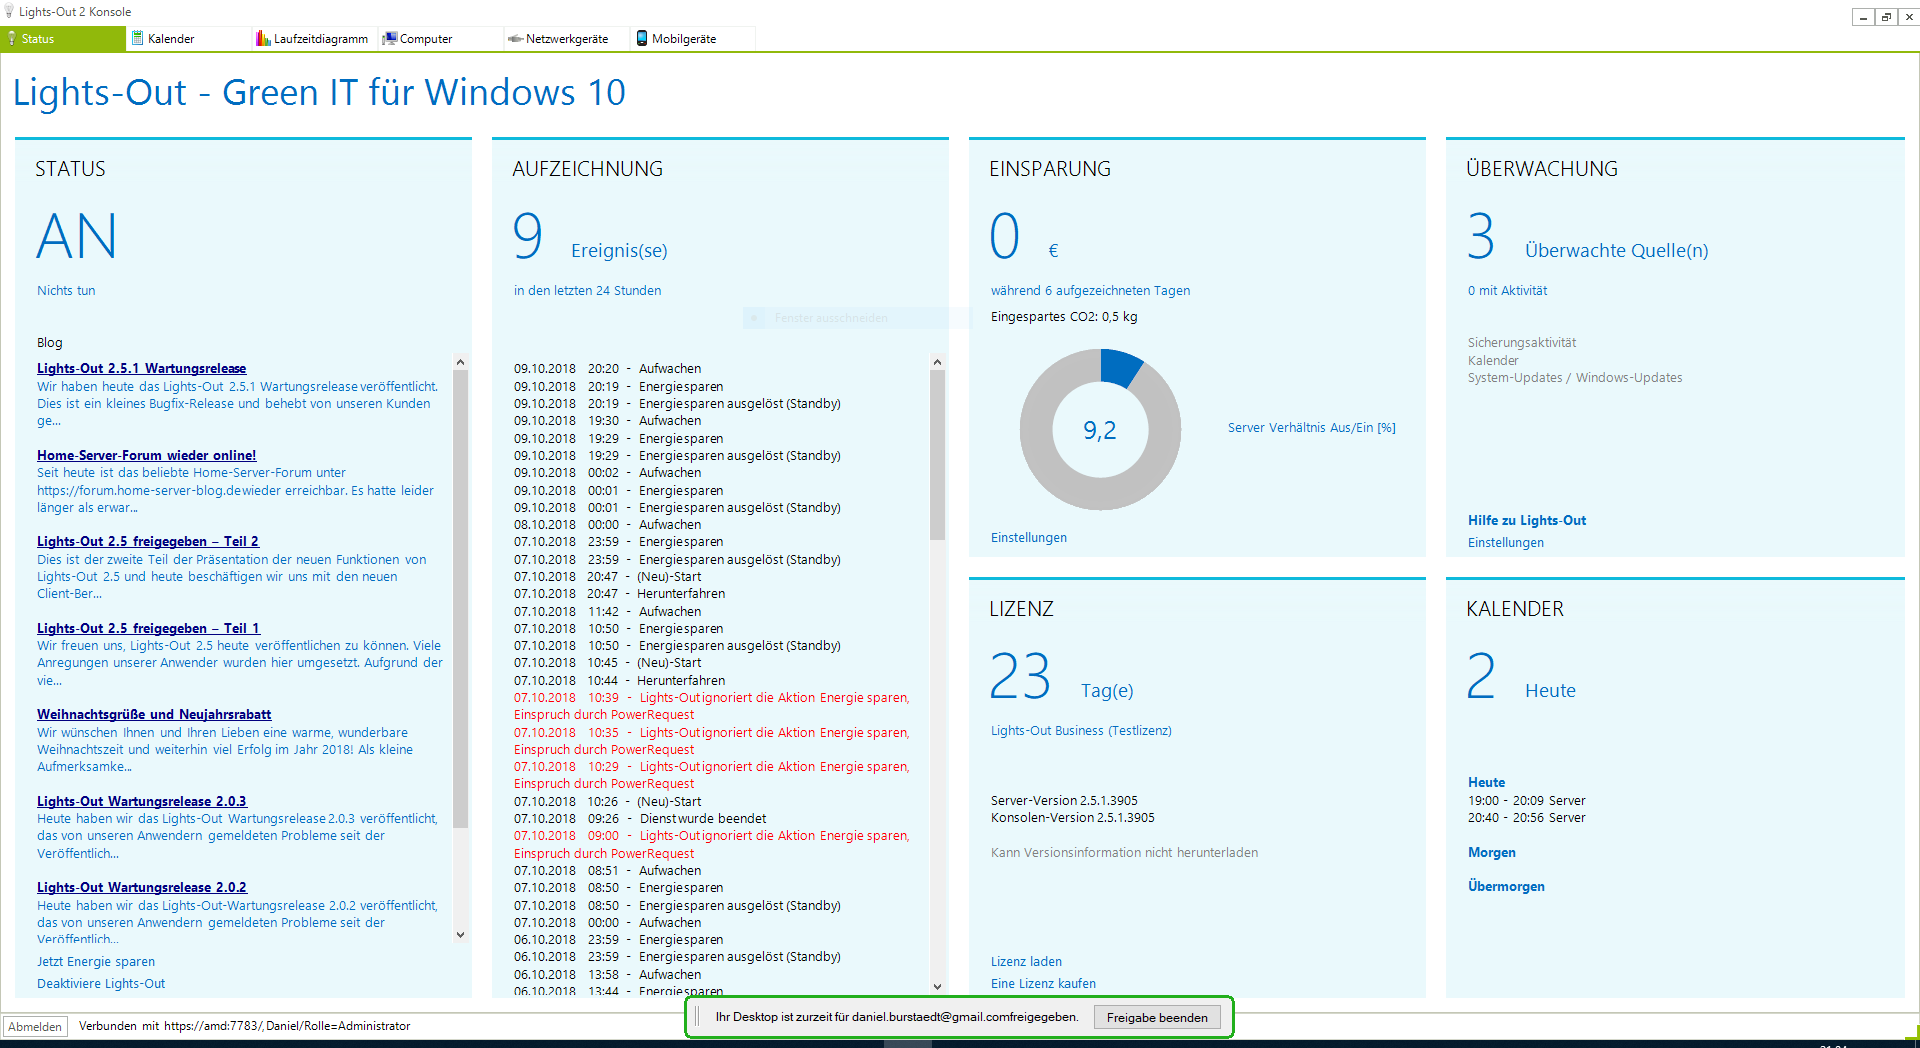
Task: Click the blue segment of donut chart
Action: coord(1120,366)
